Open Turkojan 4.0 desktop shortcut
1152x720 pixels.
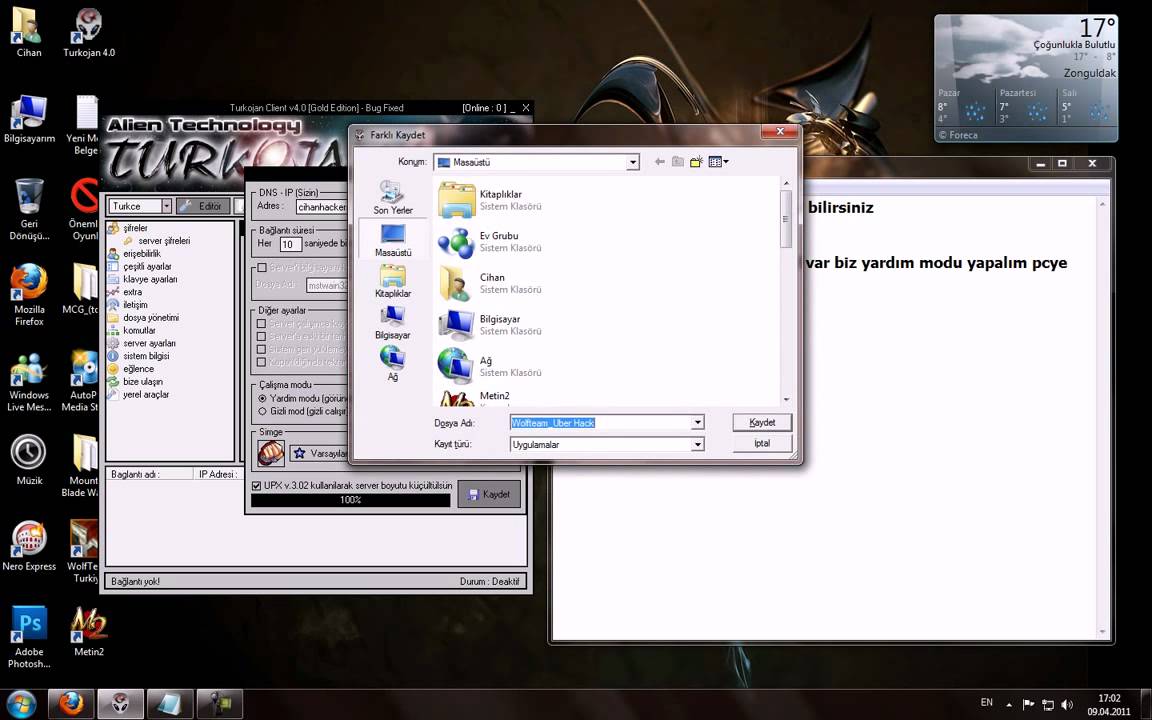[x=89, y=32]
